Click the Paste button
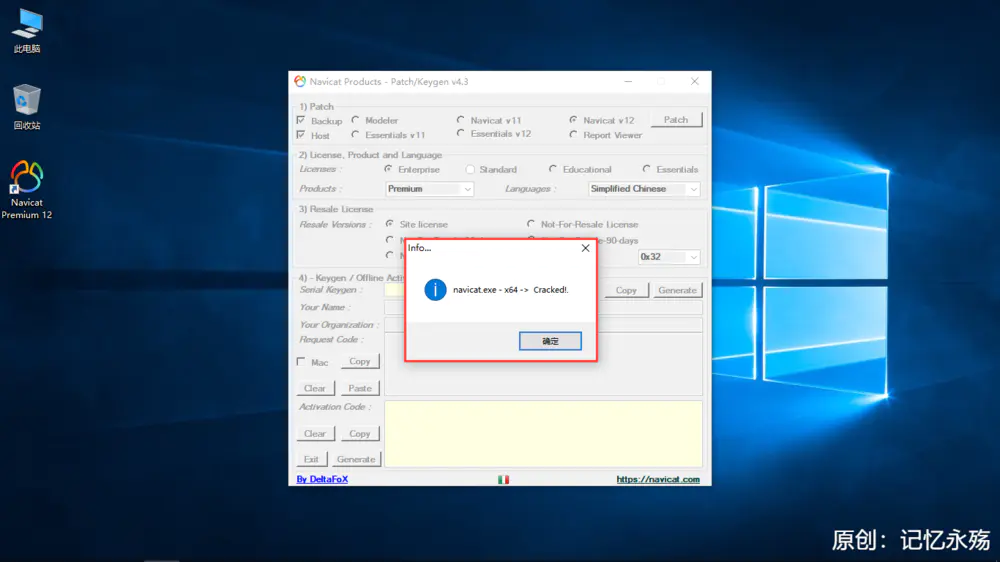The image size is (1000, 562). 360,388
